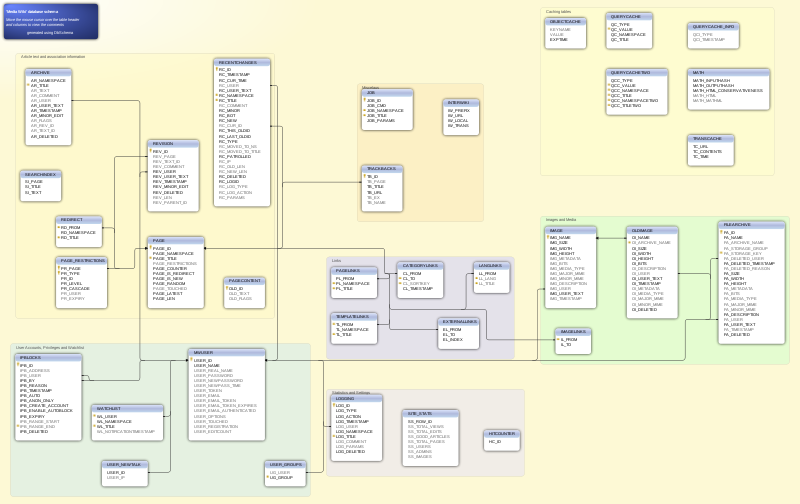Image resolution: width=800 pixels, height=504 pixels.
Task: Click the RD_NAMESPACE column
Action: [78, 232]
